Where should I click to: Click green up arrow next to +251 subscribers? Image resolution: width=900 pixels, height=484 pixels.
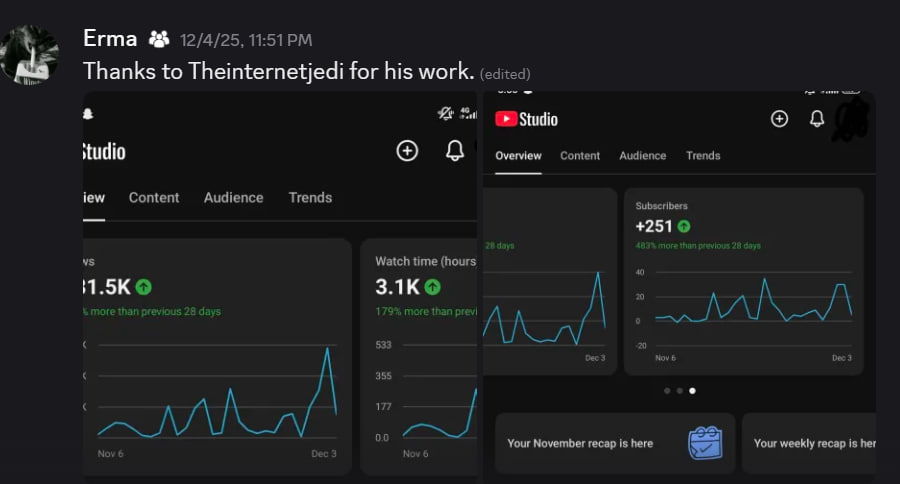point(684,227)
